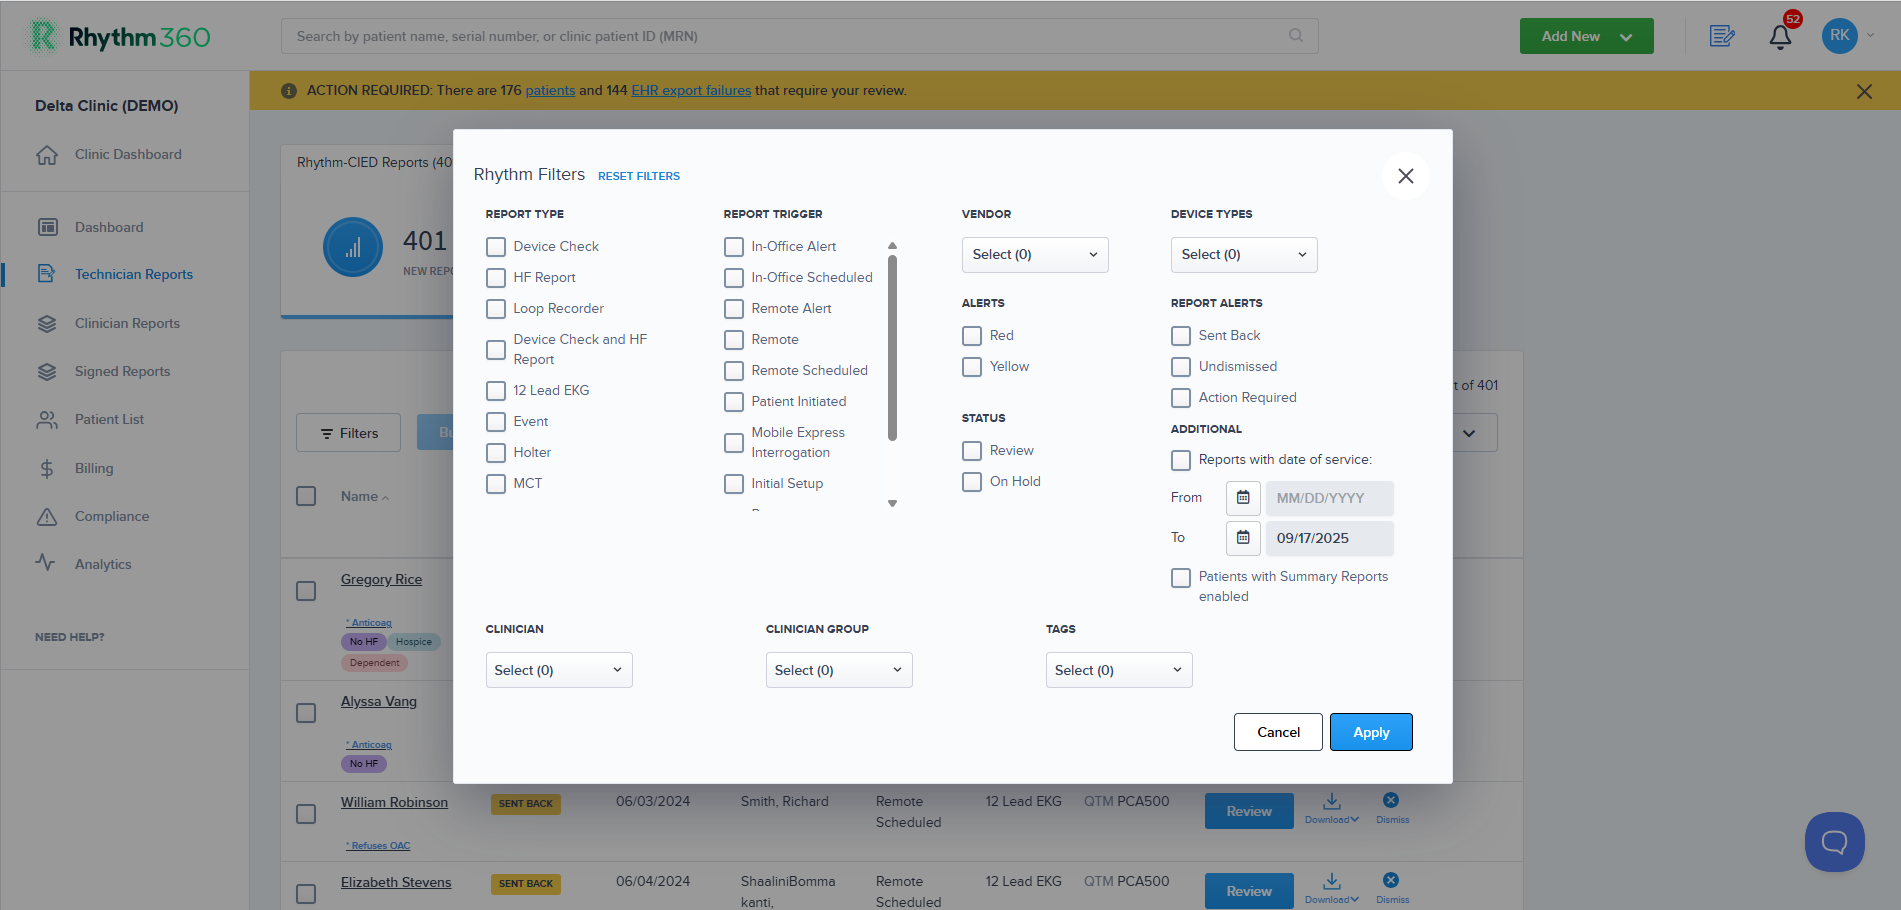Close the Rhythm Filters dialog
Screen dimensions: 1901x910
1405,176
